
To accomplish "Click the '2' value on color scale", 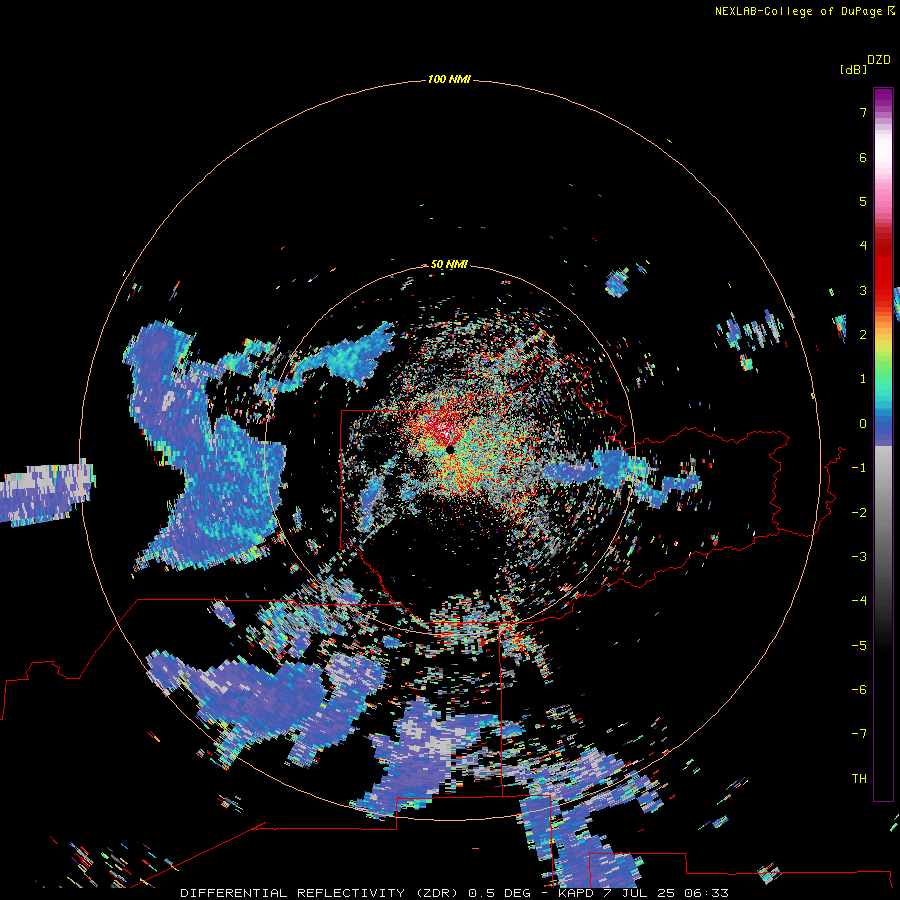I will (863, 335).
